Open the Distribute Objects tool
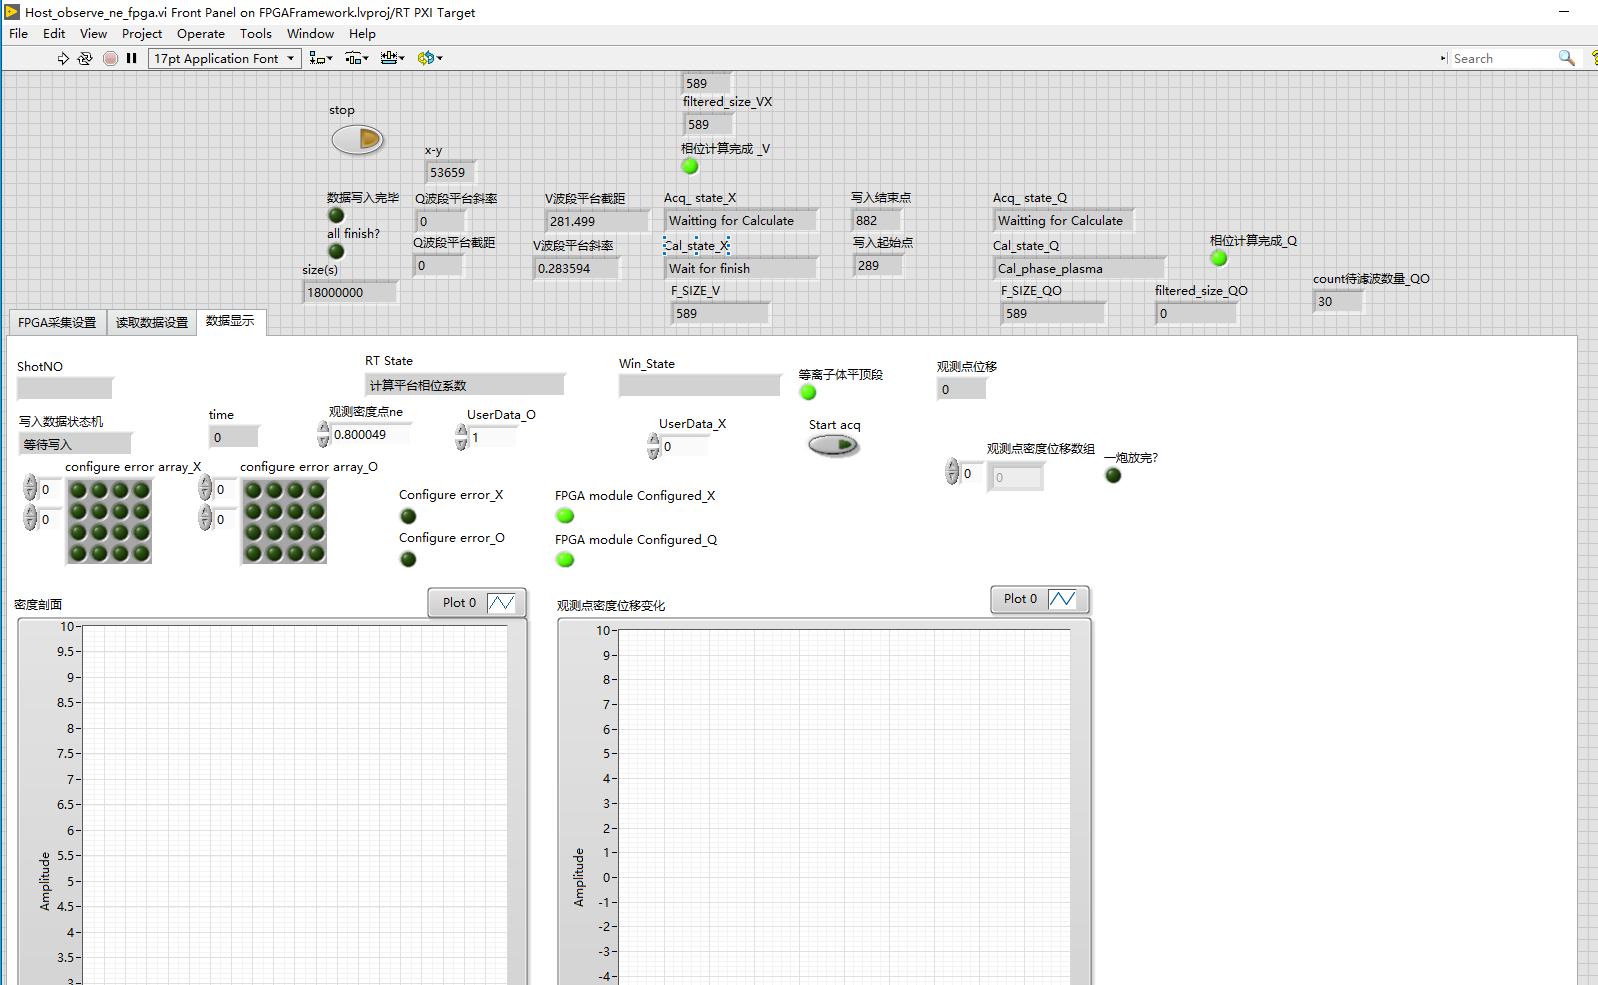The width and height of the screenshot is (1598, 985). coord(356,58)
